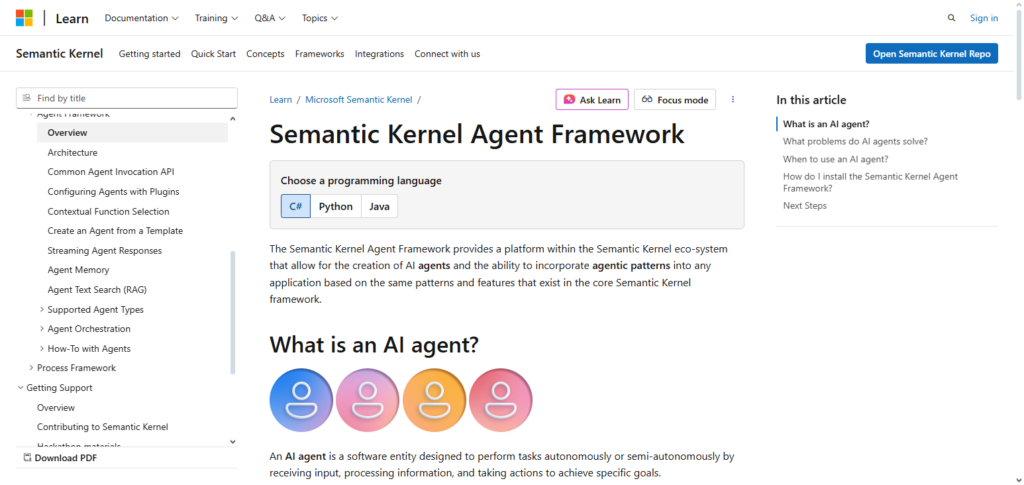1024x485 pixels.
Task: Click the Microsoft logo
Action: coord(24,18)
